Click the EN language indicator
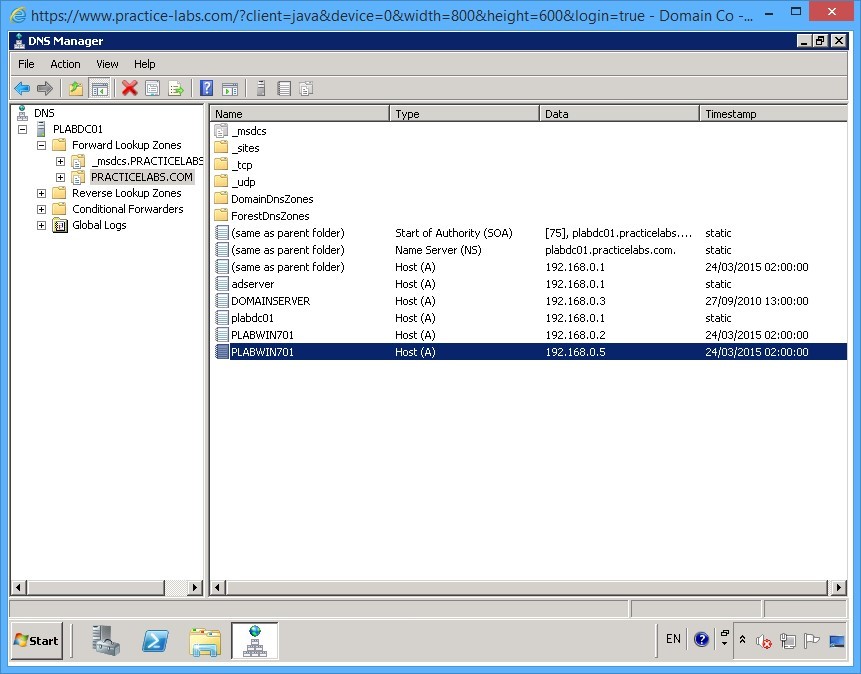 point(673,640)
